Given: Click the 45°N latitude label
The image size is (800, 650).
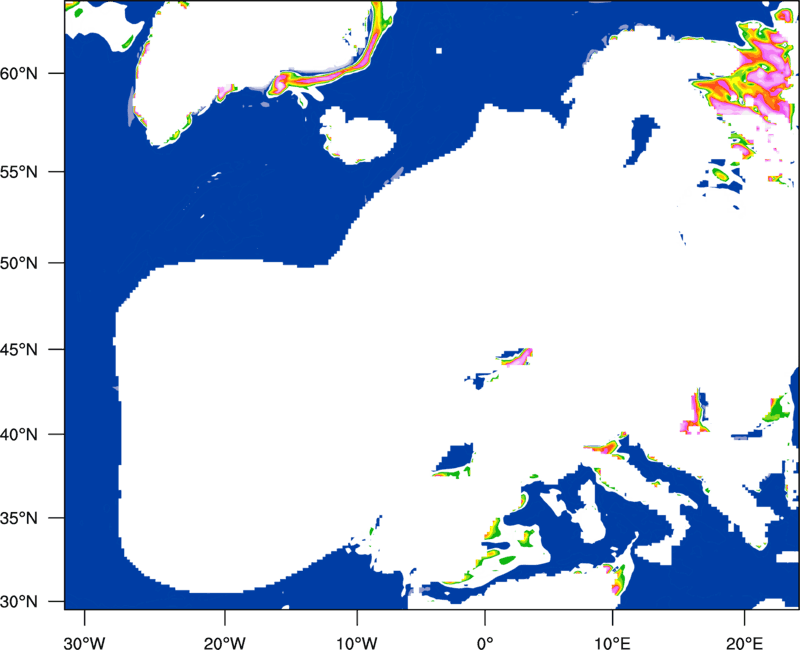Looking at the screenshot, I should coord(19,349).
